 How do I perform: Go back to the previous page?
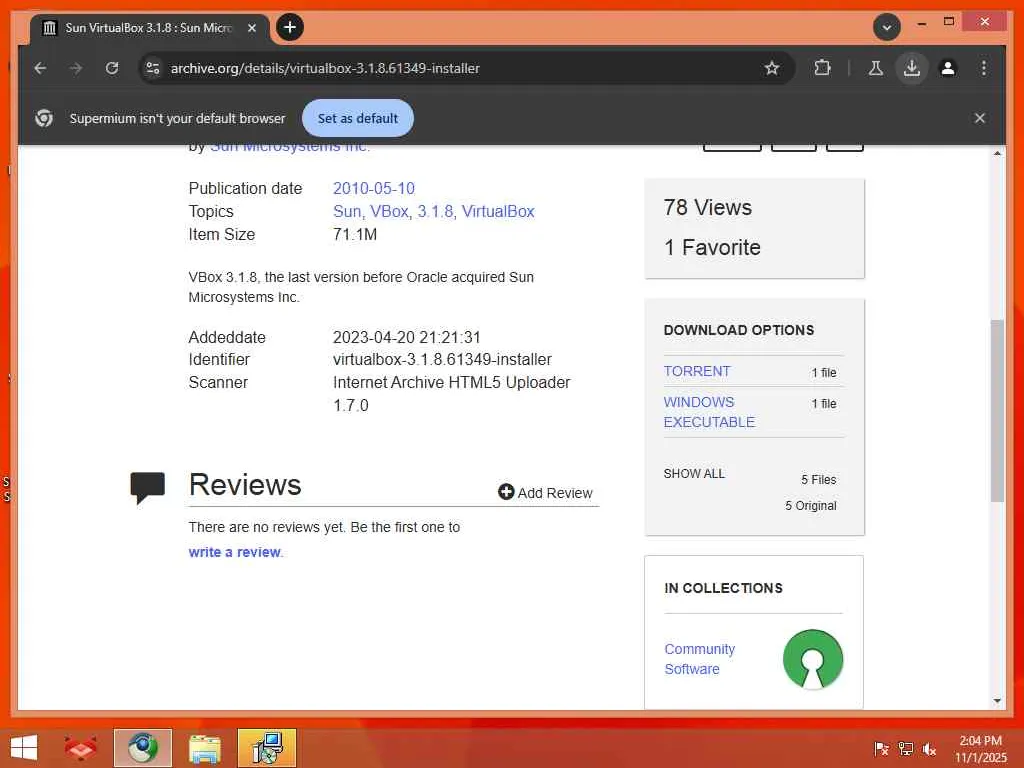40,68
